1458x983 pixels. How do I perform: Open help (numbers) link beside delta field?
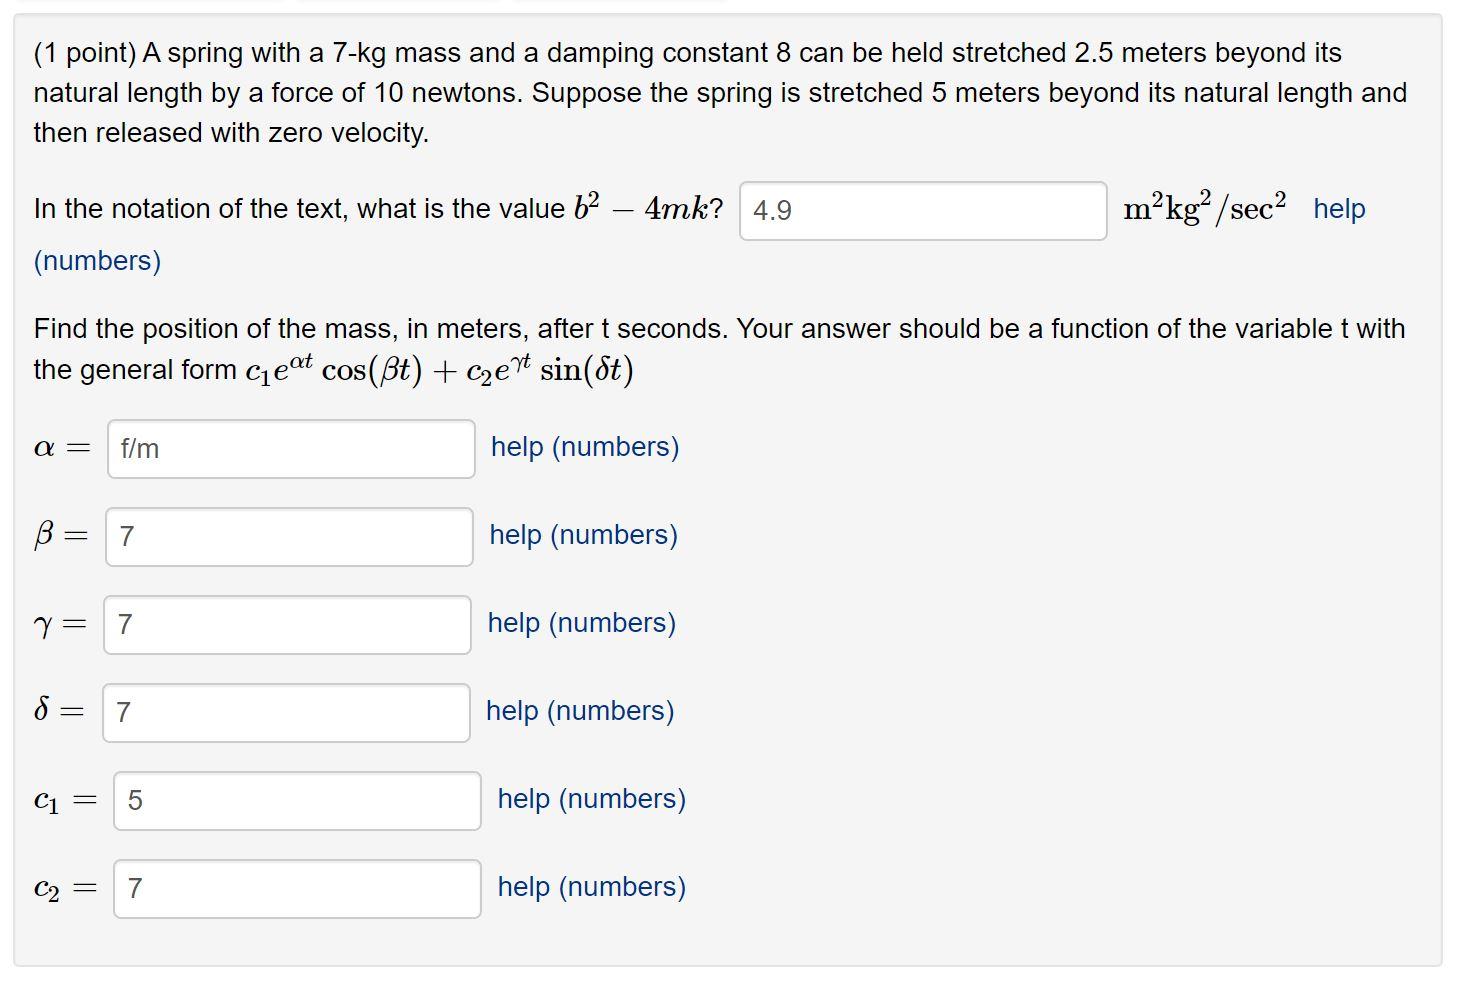coord(580,711)
